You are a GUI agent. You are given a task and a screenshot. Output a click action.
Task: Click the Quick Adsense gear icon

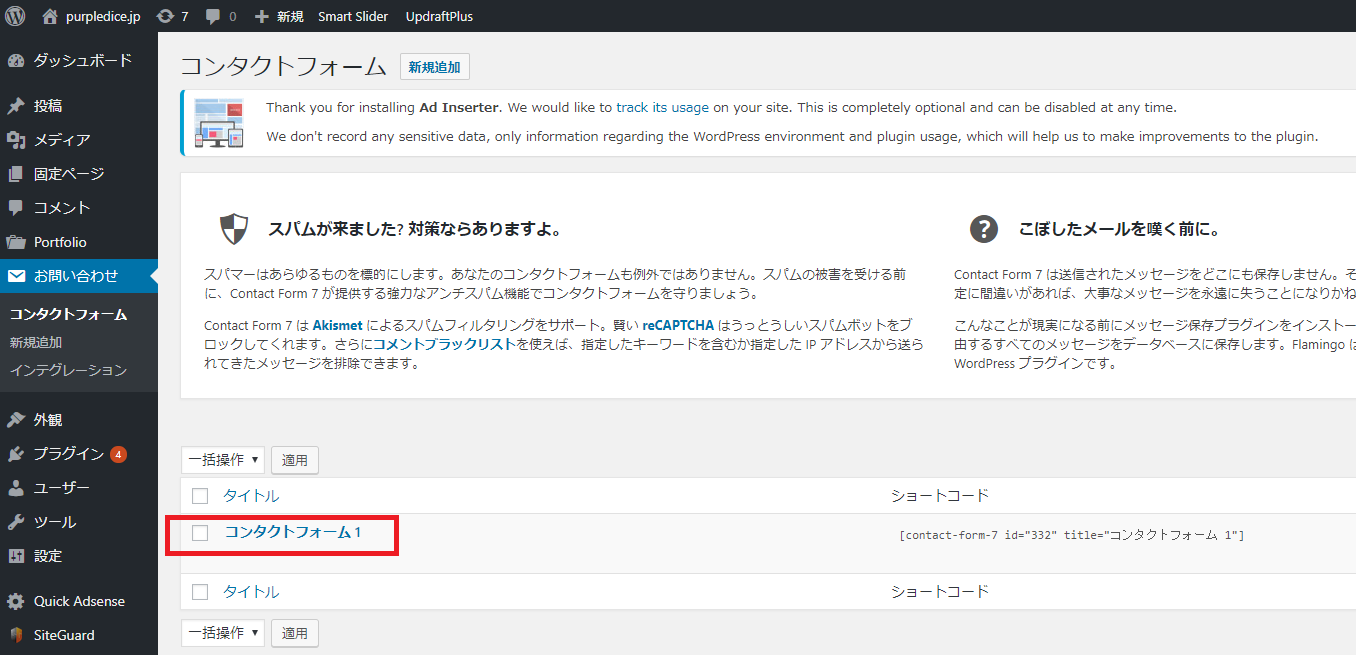[16, 601]
